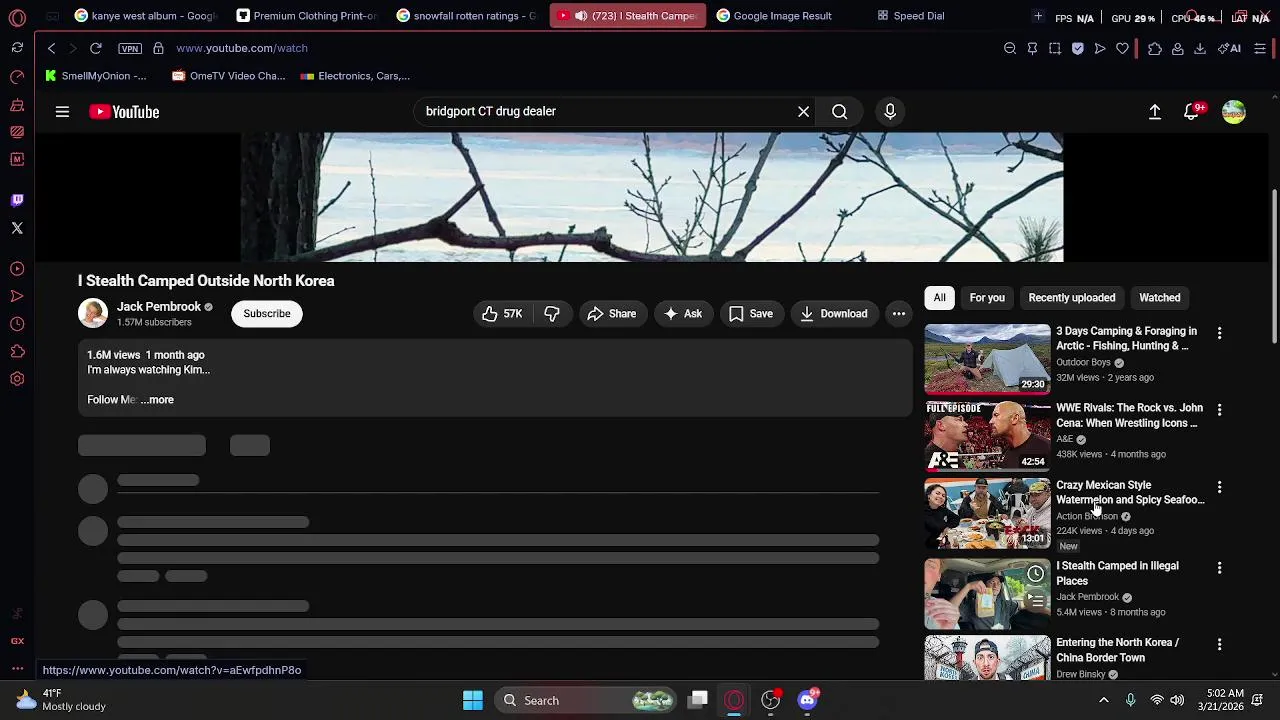Open options for I Stealth Camped in Illegal Places
Viewport: 1280px width, 720px height.
click(x=1219, y=568)
